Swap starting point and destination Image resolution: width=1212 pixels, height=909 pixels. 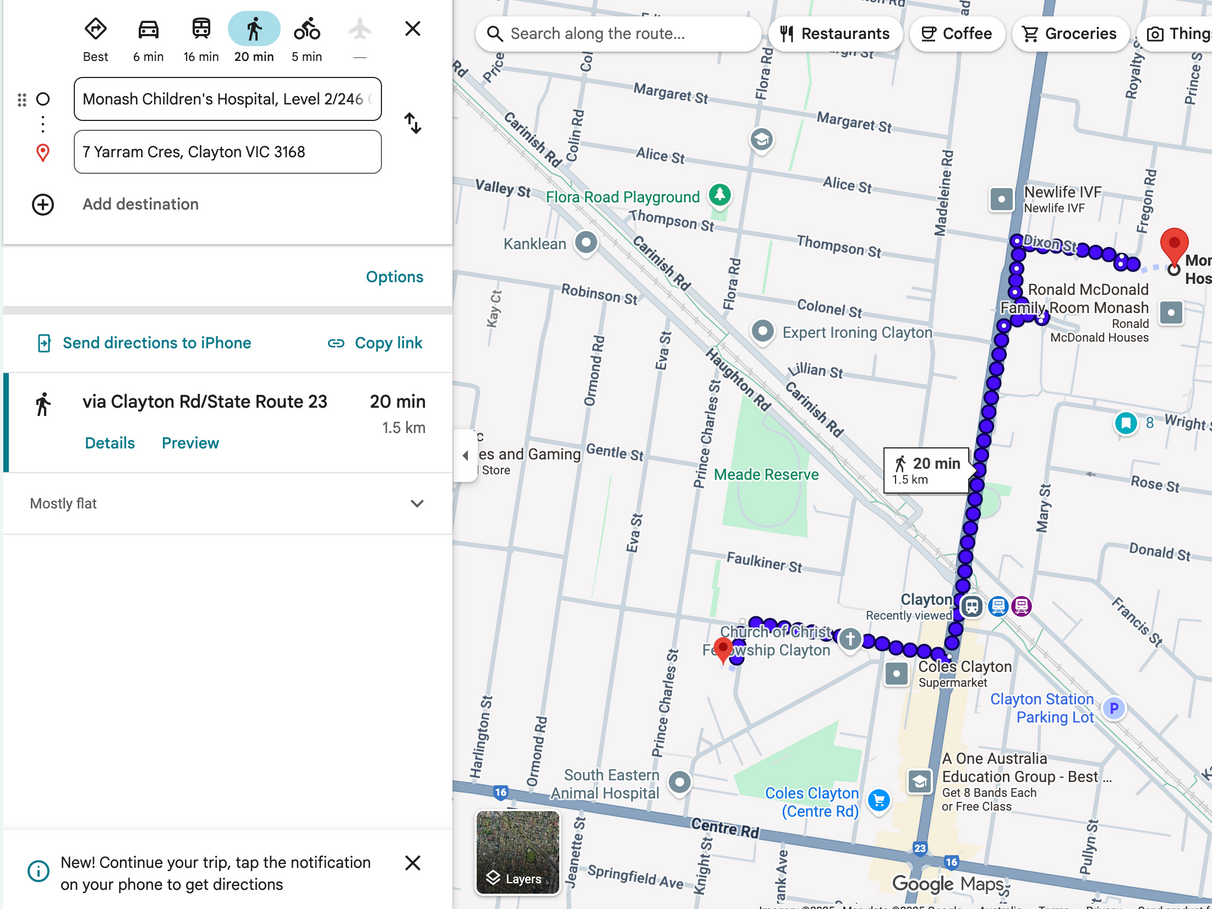(x=412, y=124)
